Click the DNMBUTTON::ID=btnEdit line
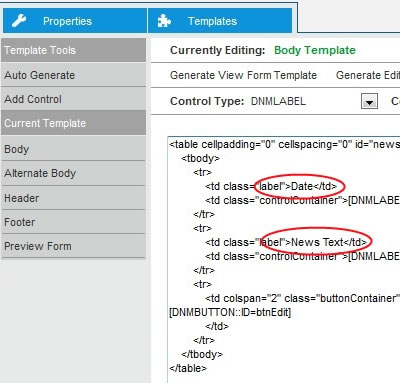400x383 pixels. tap(230, 312)
